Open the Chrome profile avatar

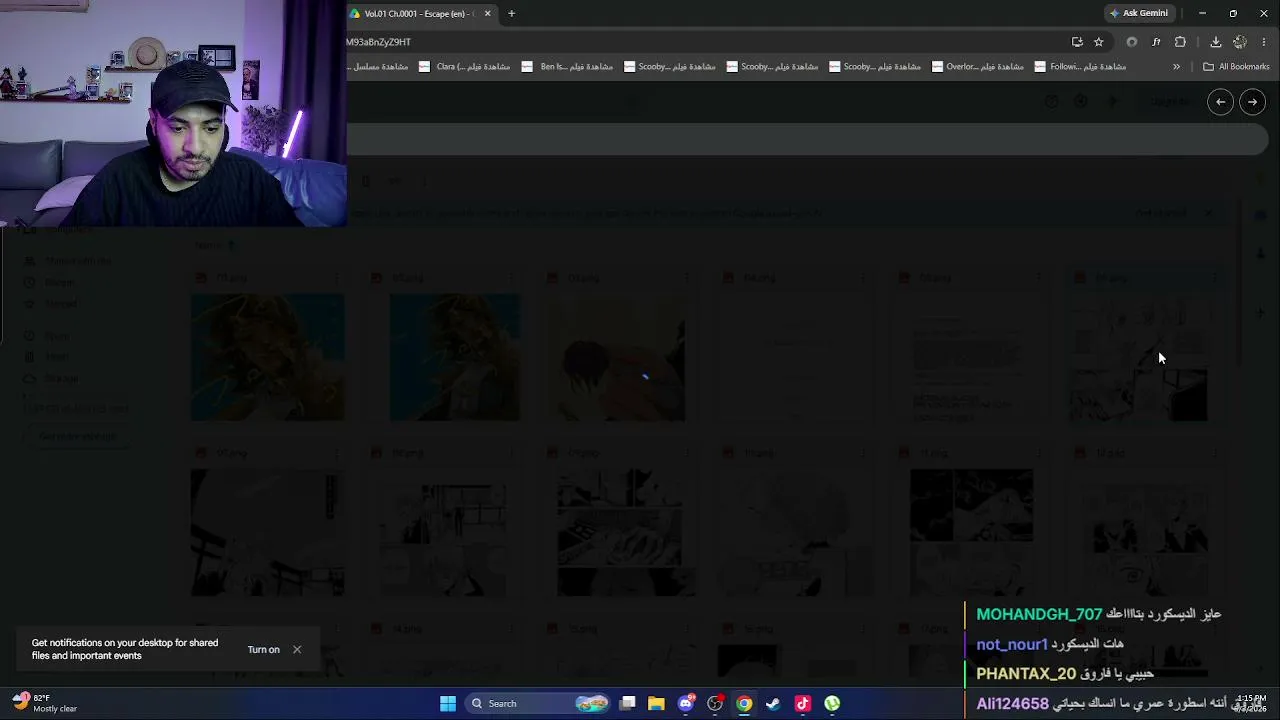1240,42
